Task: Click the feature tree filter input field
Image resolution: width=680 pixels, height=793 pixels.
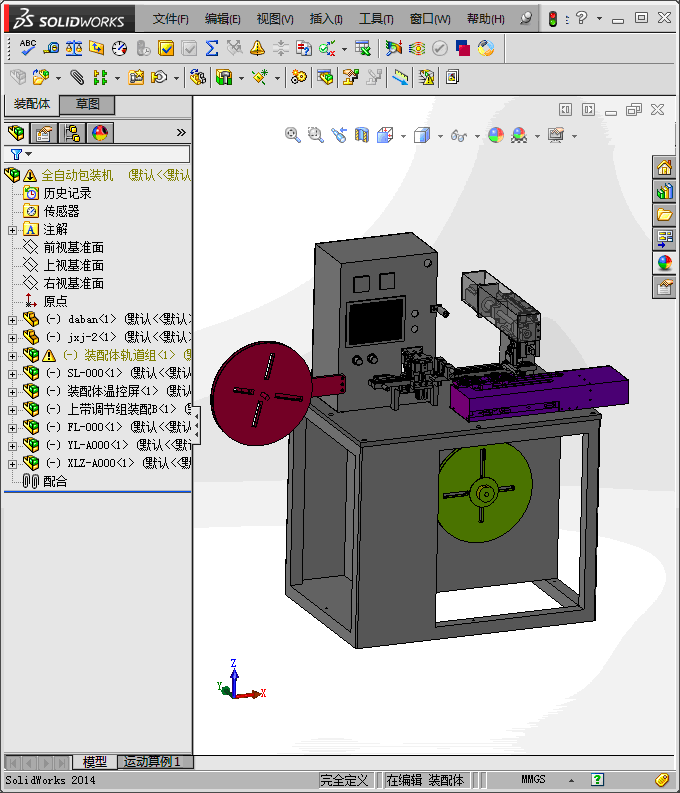Action: [x=97, y=154]
